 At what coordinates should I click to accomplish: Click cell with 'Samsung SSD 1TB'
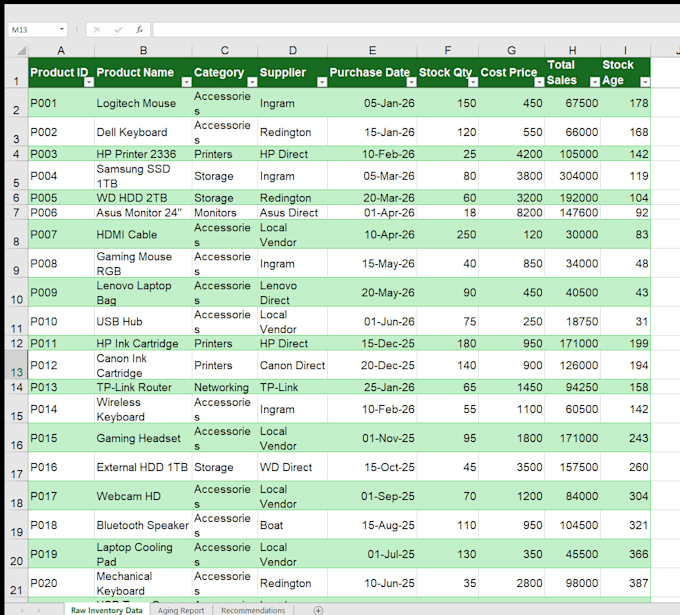pos(143,176)
